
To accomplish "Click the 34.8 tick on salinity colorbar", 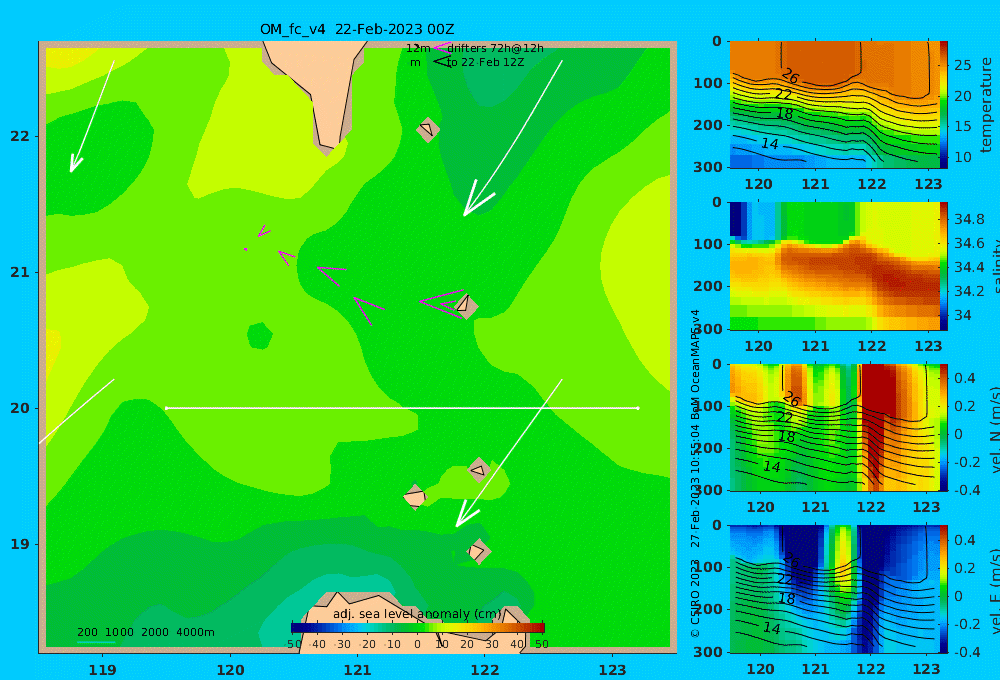I will [969, 219].
